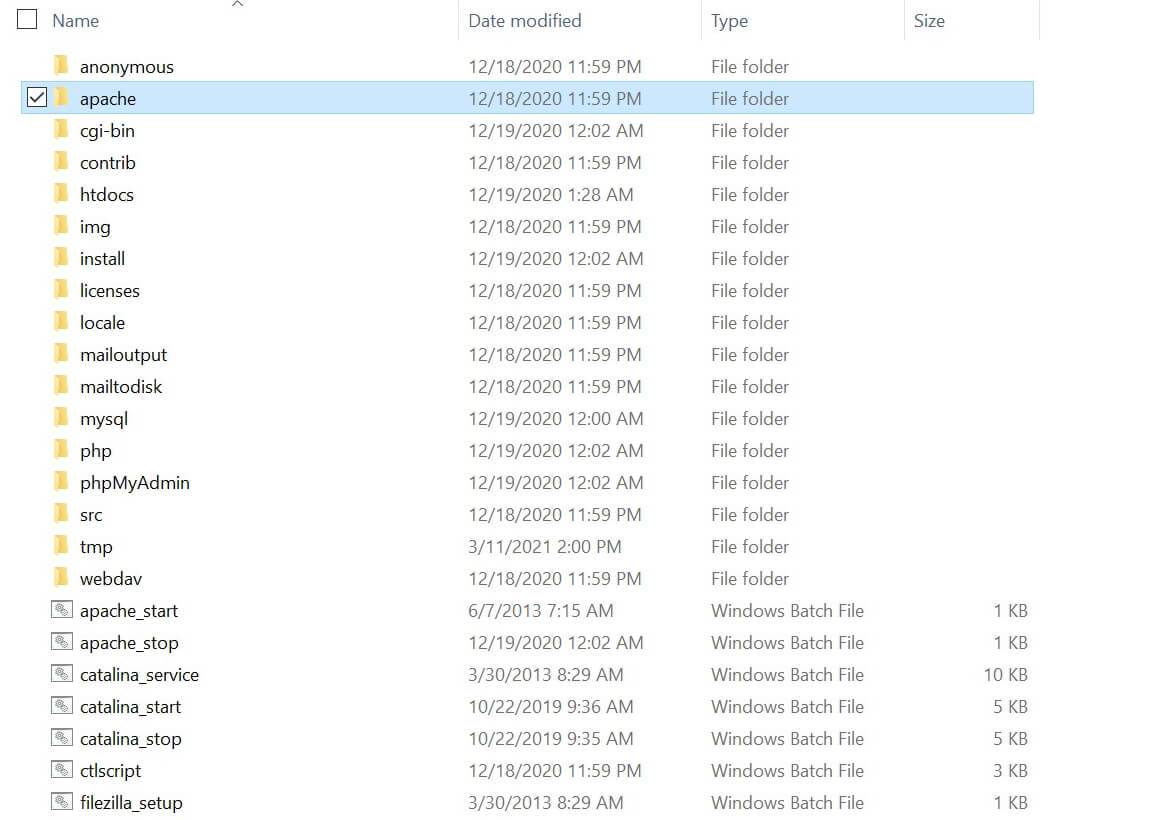Select the apache_stop file name

[x=129, y=643]
